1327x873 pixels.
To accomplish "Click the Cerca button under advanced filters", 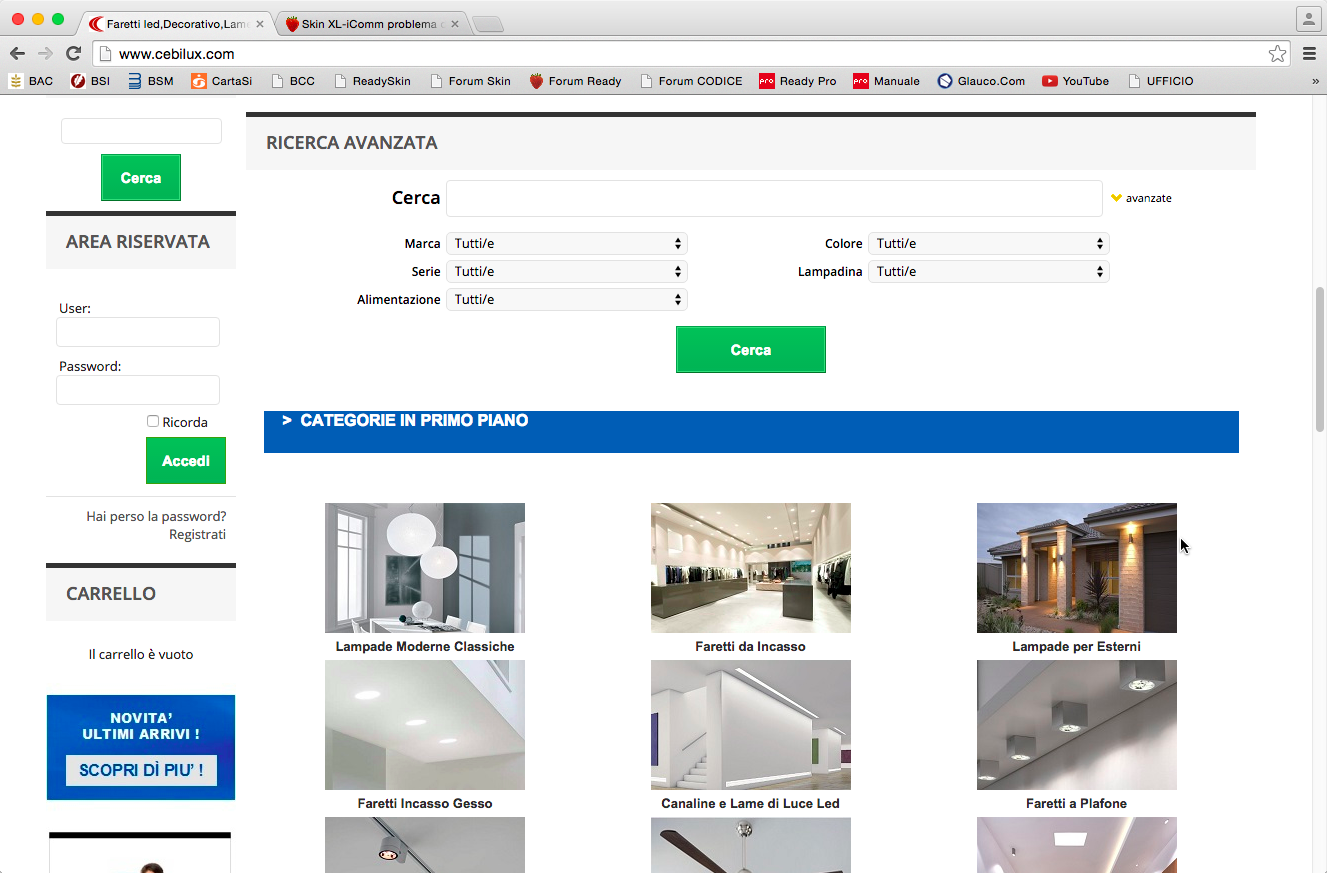I will pyautogui.click(x=751, y=350).
